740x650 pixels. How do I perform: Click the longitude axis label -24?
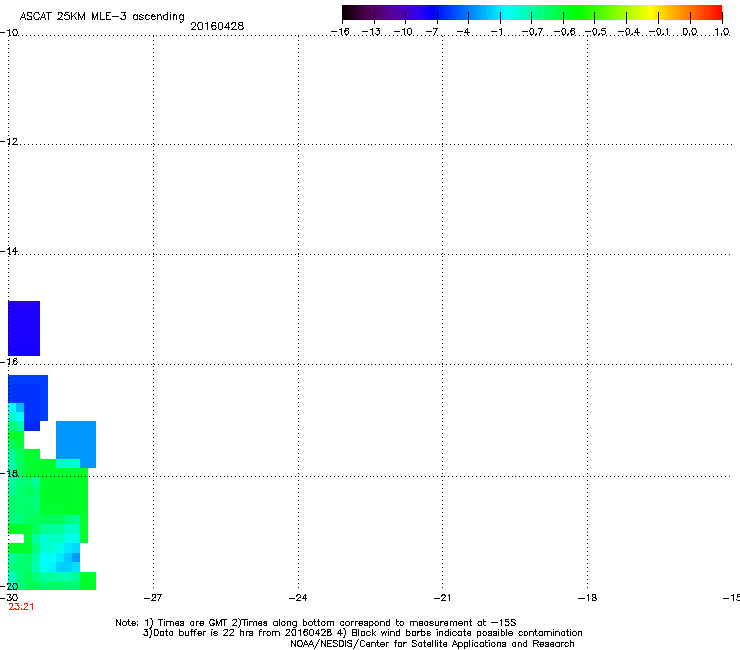(x=298, y=598)
